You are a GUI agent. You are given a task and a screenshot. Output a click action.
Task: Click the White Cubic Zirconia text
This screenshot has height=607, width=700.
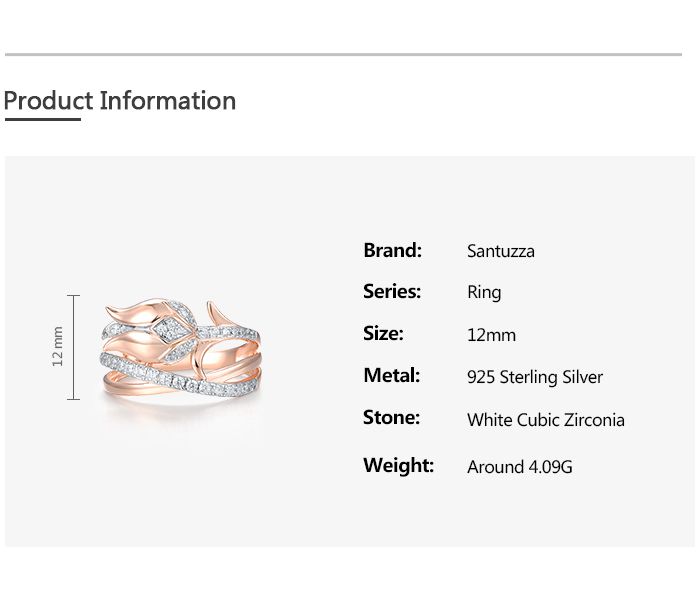pyautogui.click(x=545, y=420)
